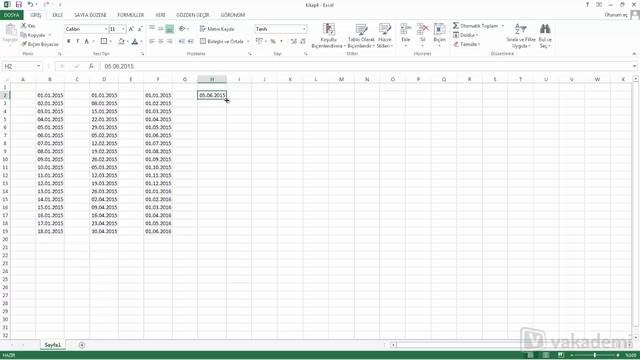
Task: Open Bul ve Seç binoculars menu
Action: (545, 36)
